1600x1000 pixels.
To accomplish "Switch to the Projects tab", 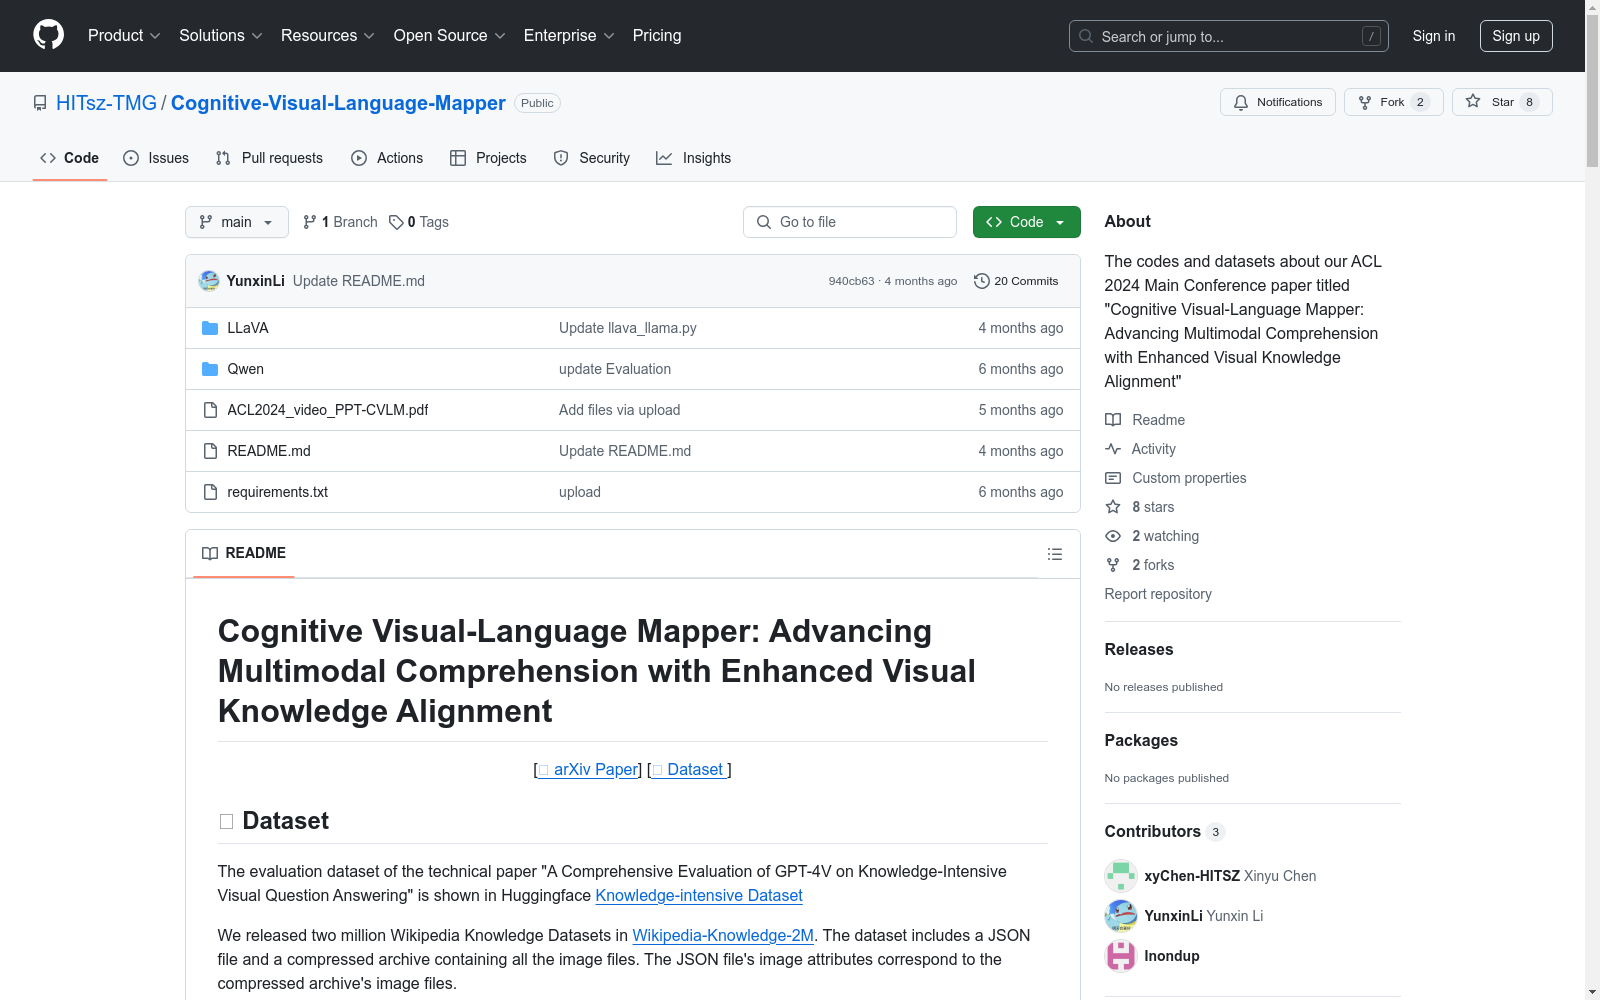I will (488, 158).
